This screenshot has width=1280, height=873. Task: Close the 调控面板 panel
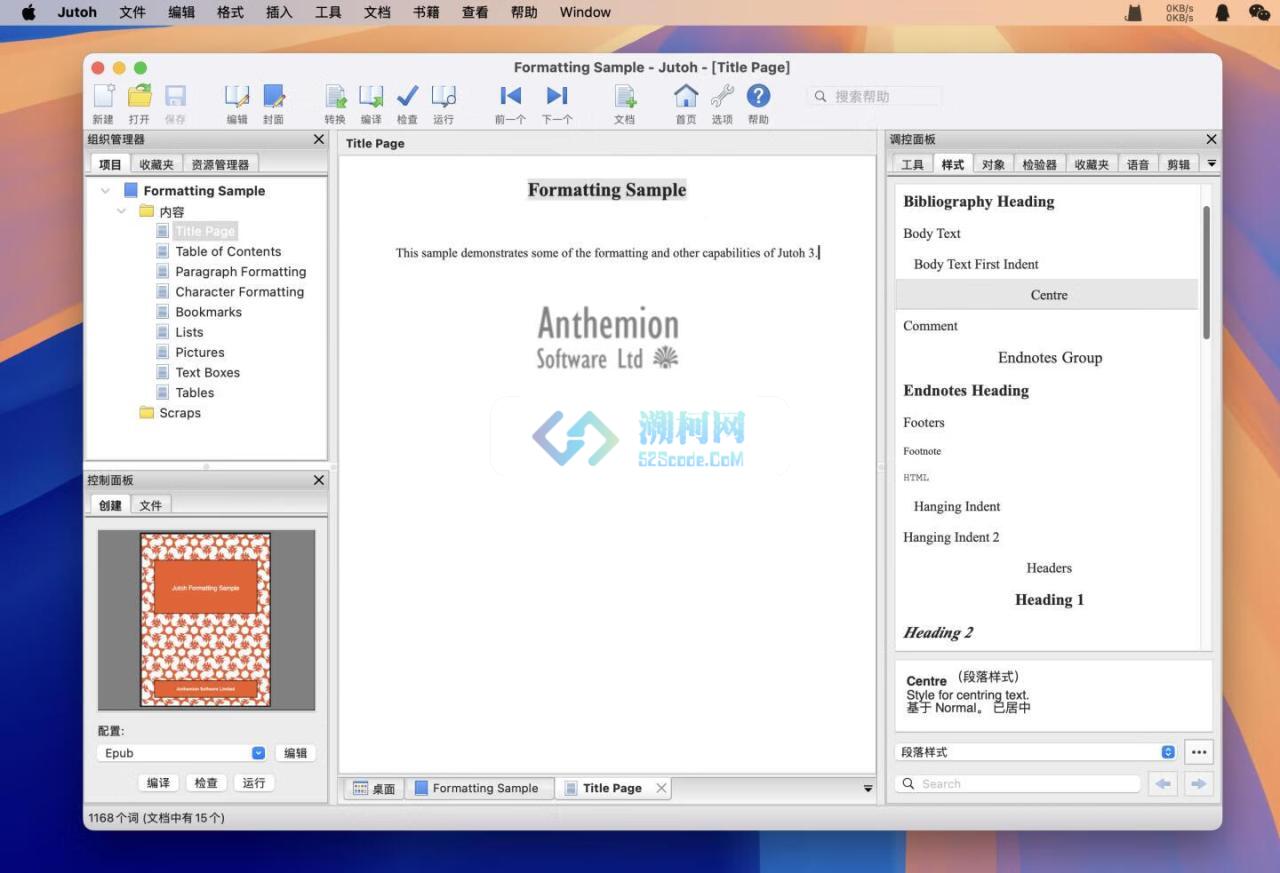pos(1211,140)
